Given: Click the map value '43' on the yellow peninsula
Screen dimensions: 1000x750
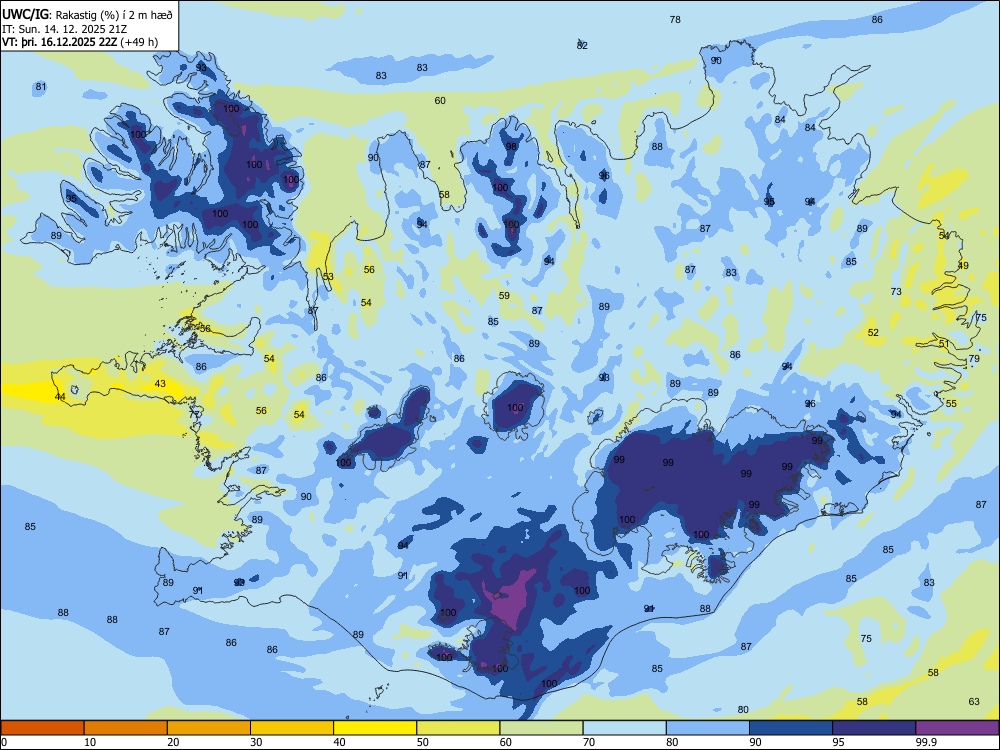Looking at the screenshot, I should (x=160, y=384).
